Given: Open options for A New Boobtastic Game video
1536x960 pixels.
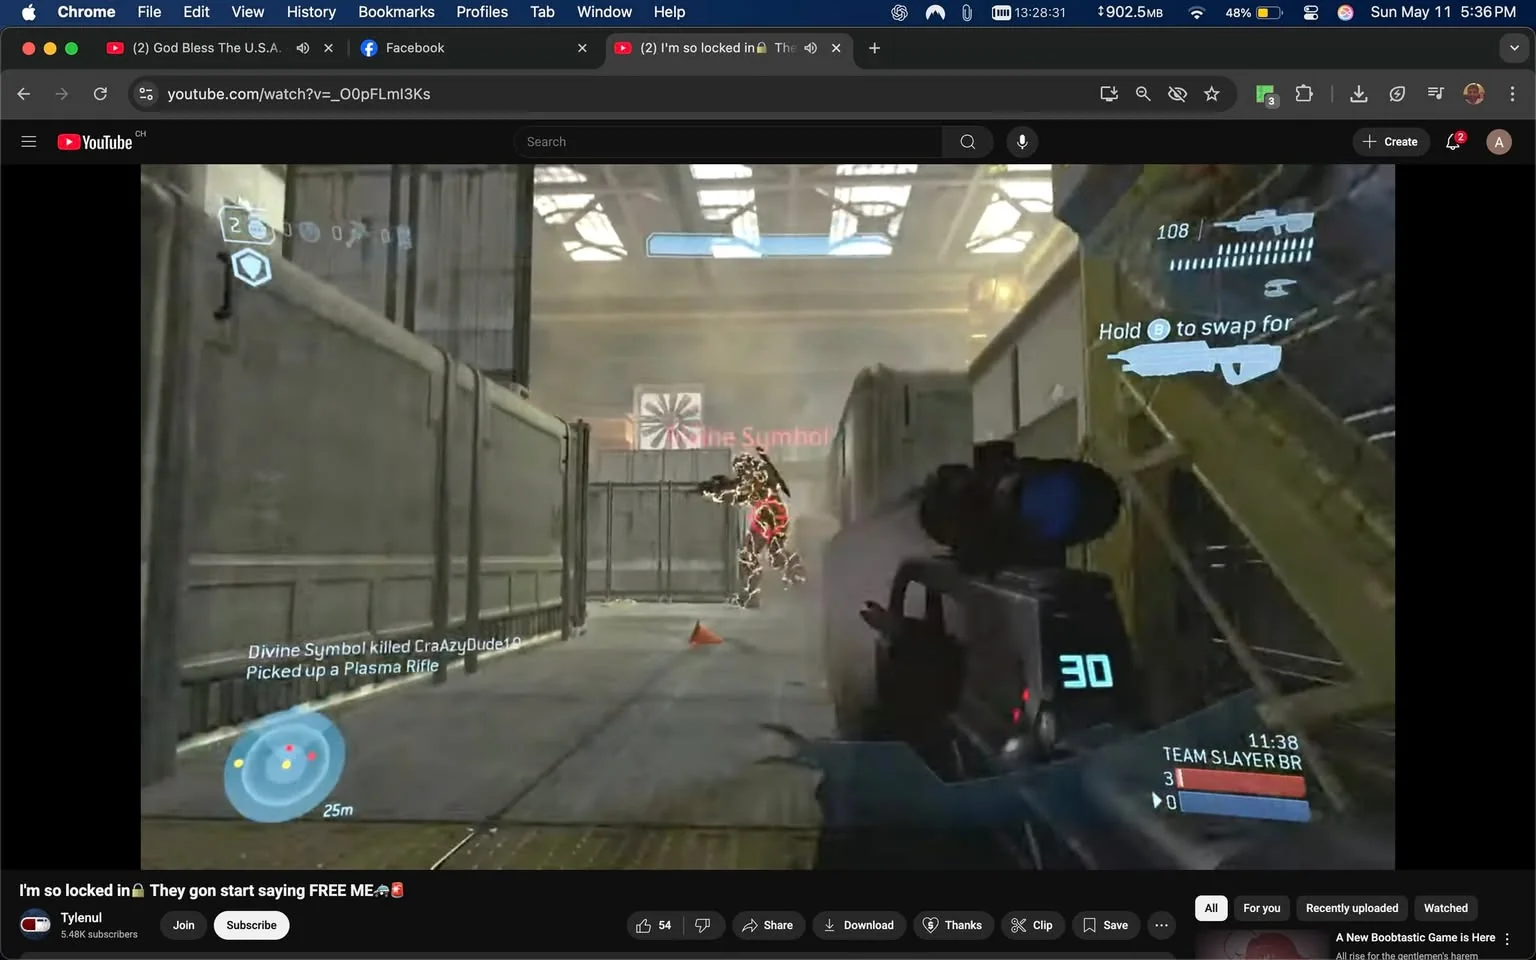Looking at the screenshot, I should pyautogui.click(x=1507, y=939).
